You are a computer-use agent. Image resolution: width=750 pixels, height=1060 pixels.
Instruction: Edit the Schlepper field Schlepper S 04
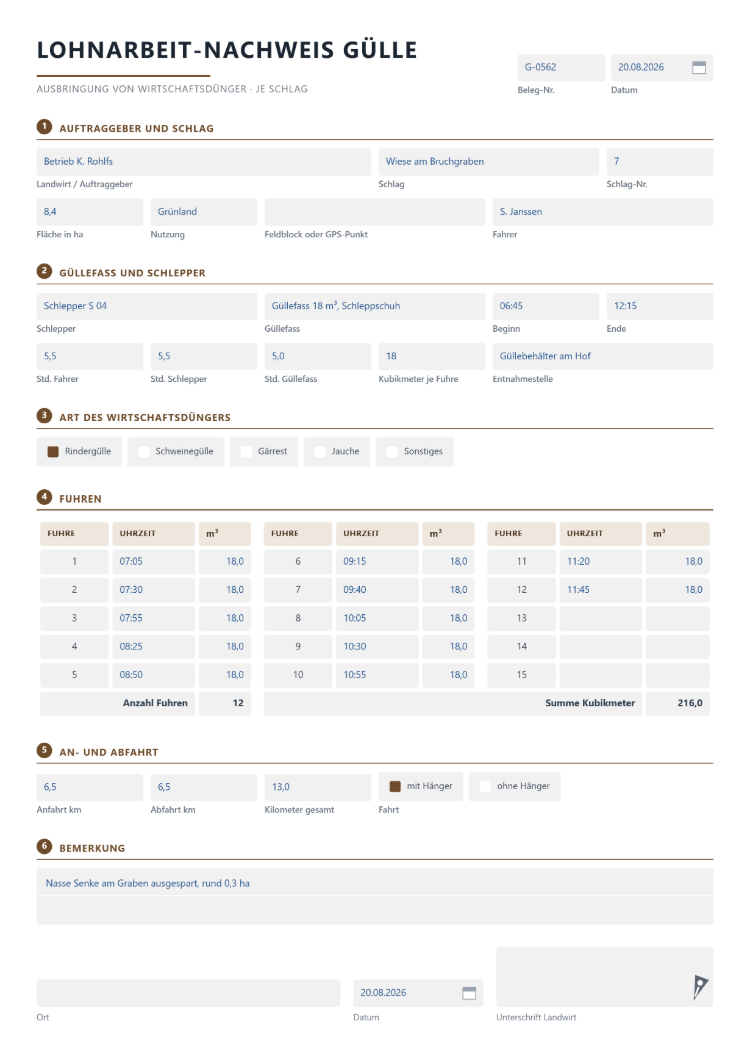pyautogui.click(x=147, y=306)
